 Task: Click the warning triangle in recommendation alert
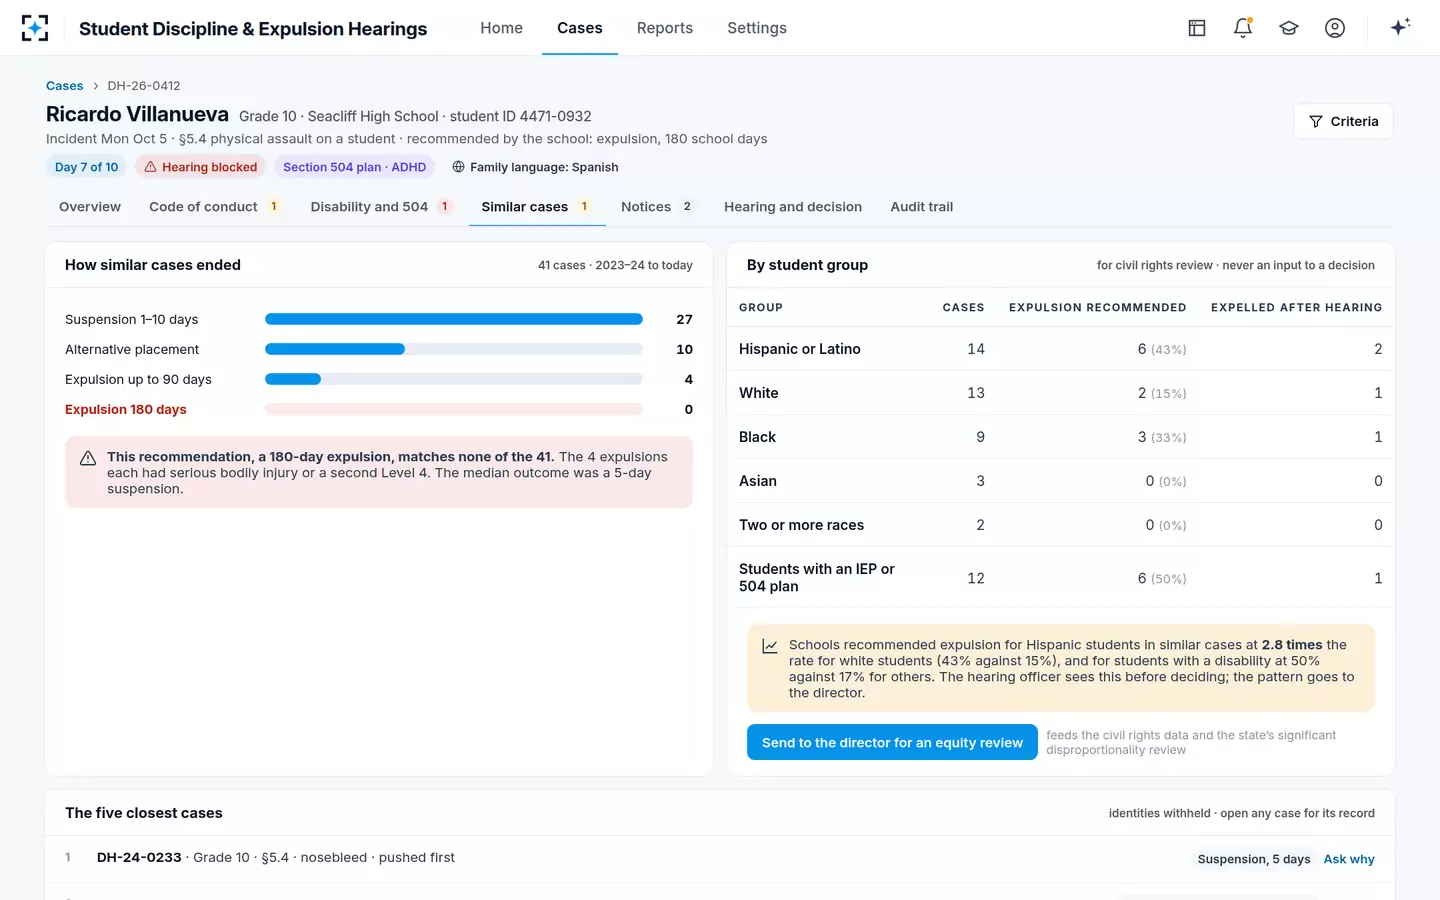pyautogui.click(x=88, y=458)
